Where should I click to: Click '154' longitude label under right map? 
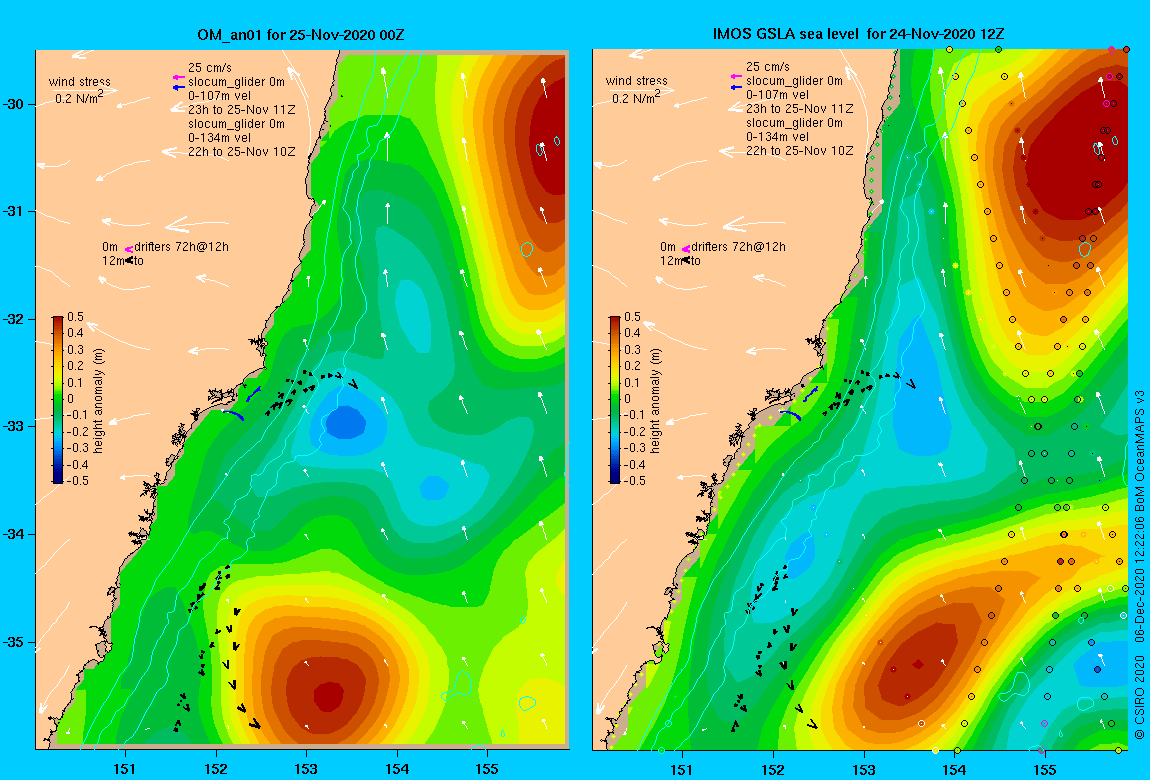coord(954,769)
